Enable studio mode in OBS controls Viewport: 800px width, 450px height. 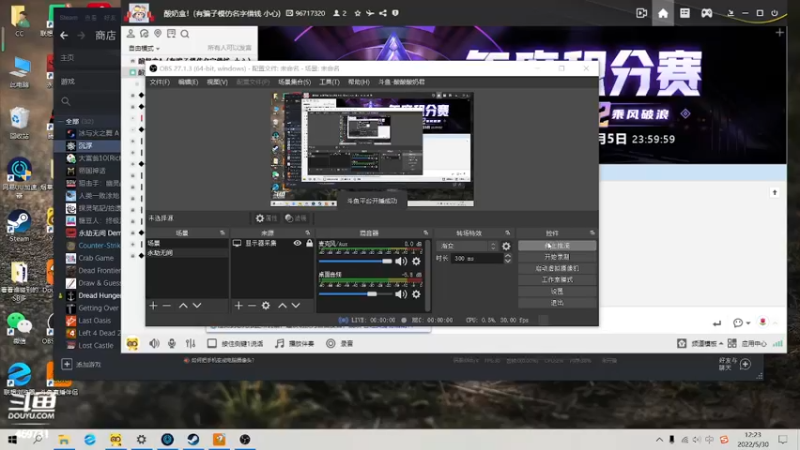point(557,280)
